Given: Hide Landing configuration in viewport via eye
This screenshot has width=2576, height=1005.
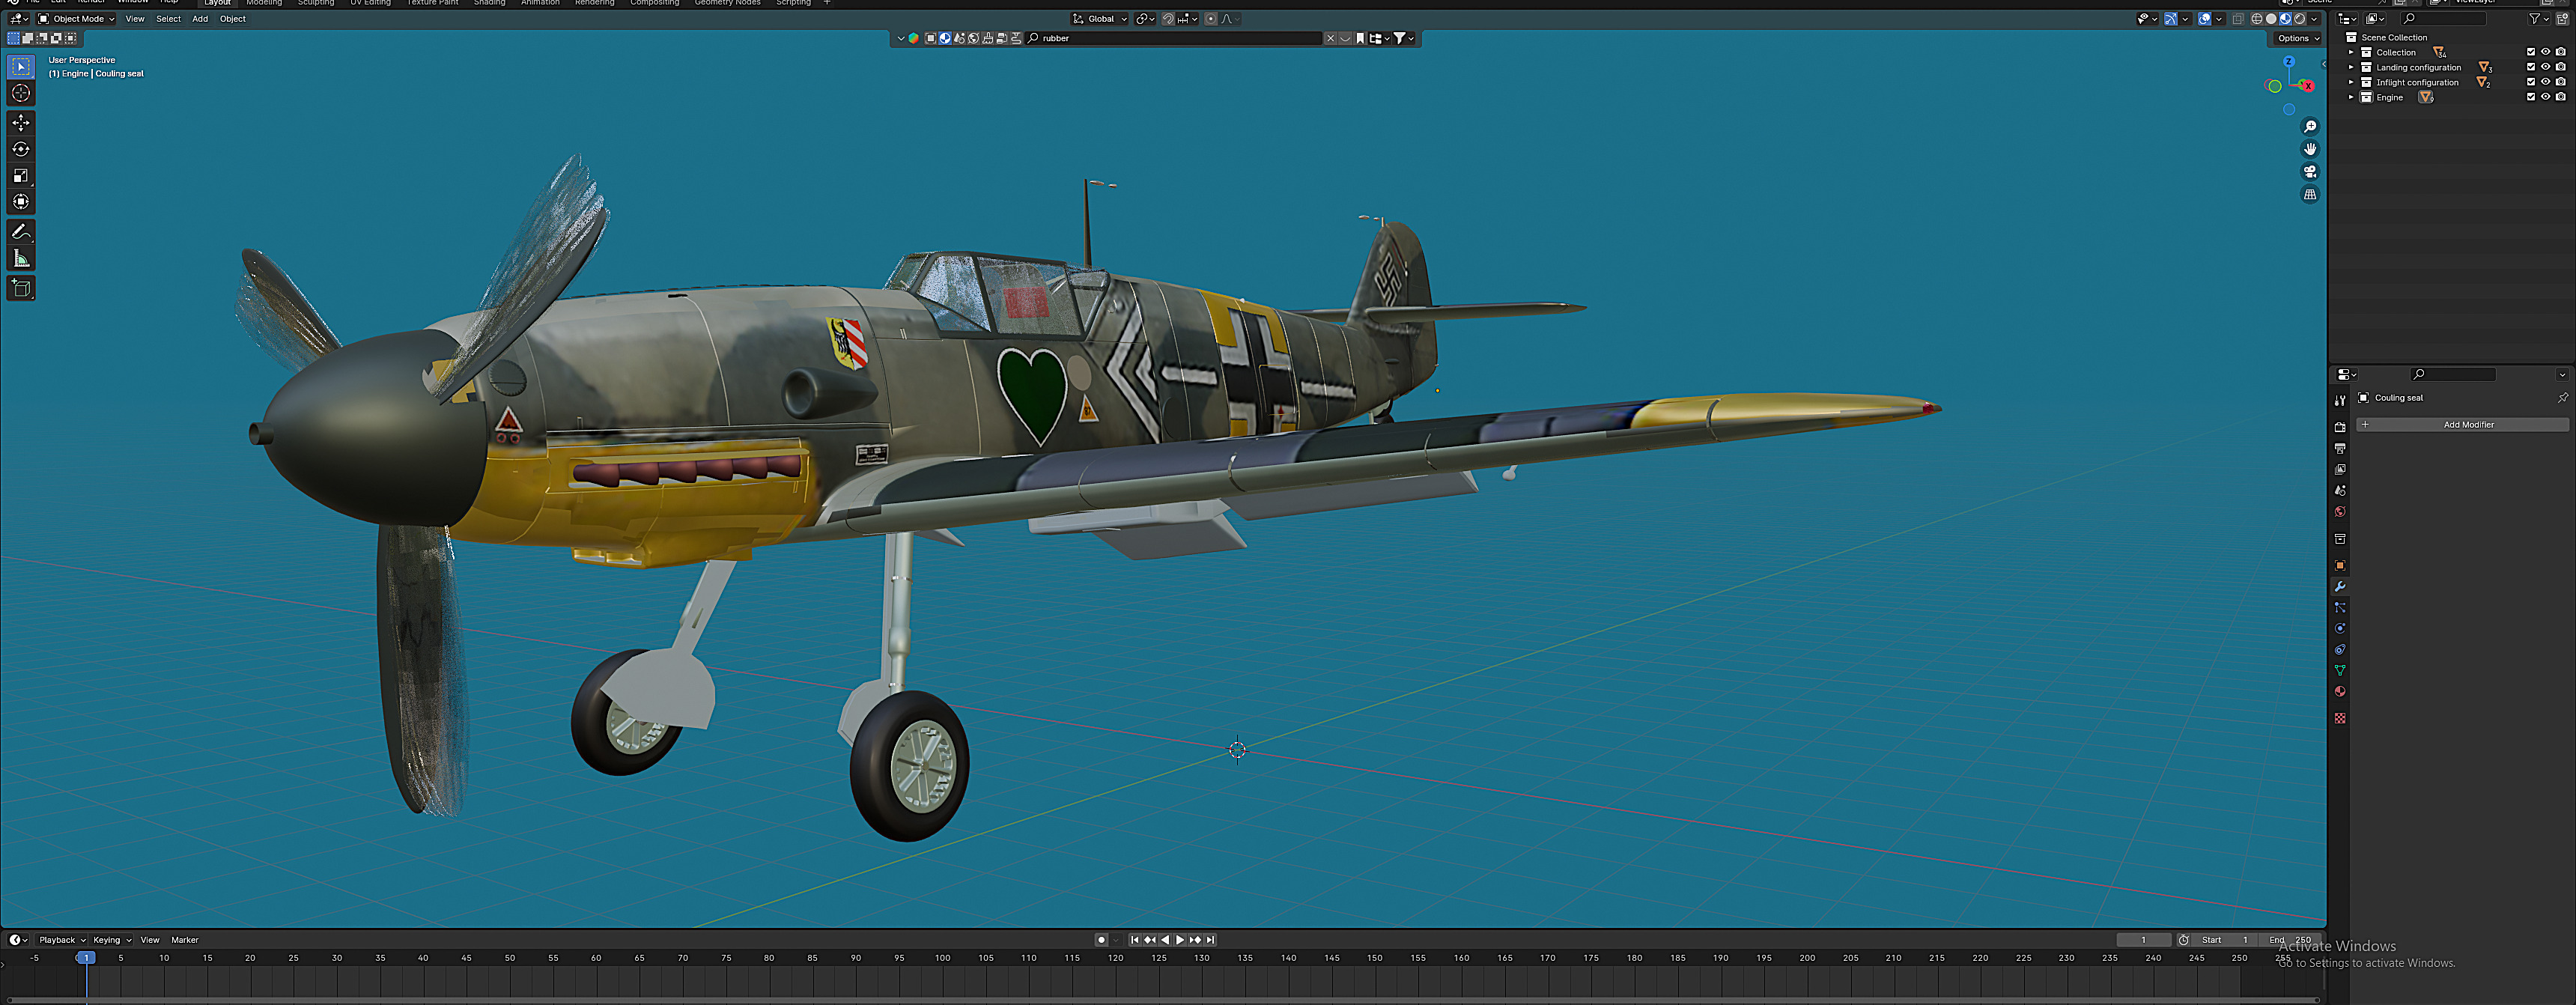Looking at the screenshot, I should (2546, 67).
